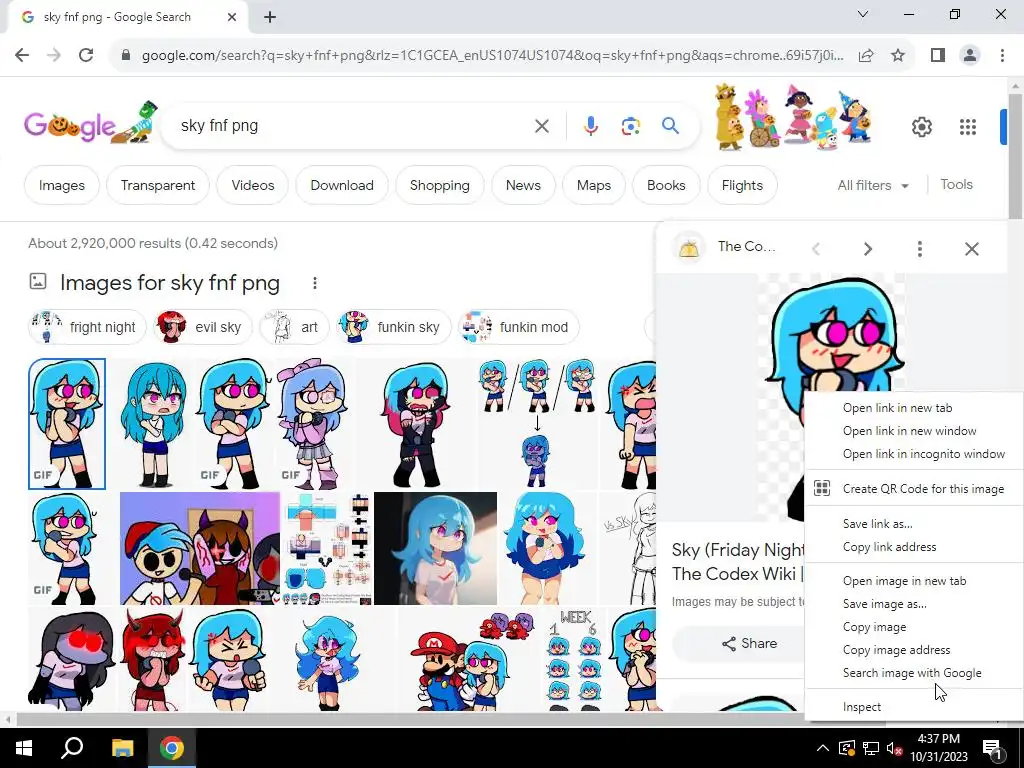Viewport: 1024px width, 768px height.
Task: Apply the Transparent filter chip
Action: (x=157, y=185)
